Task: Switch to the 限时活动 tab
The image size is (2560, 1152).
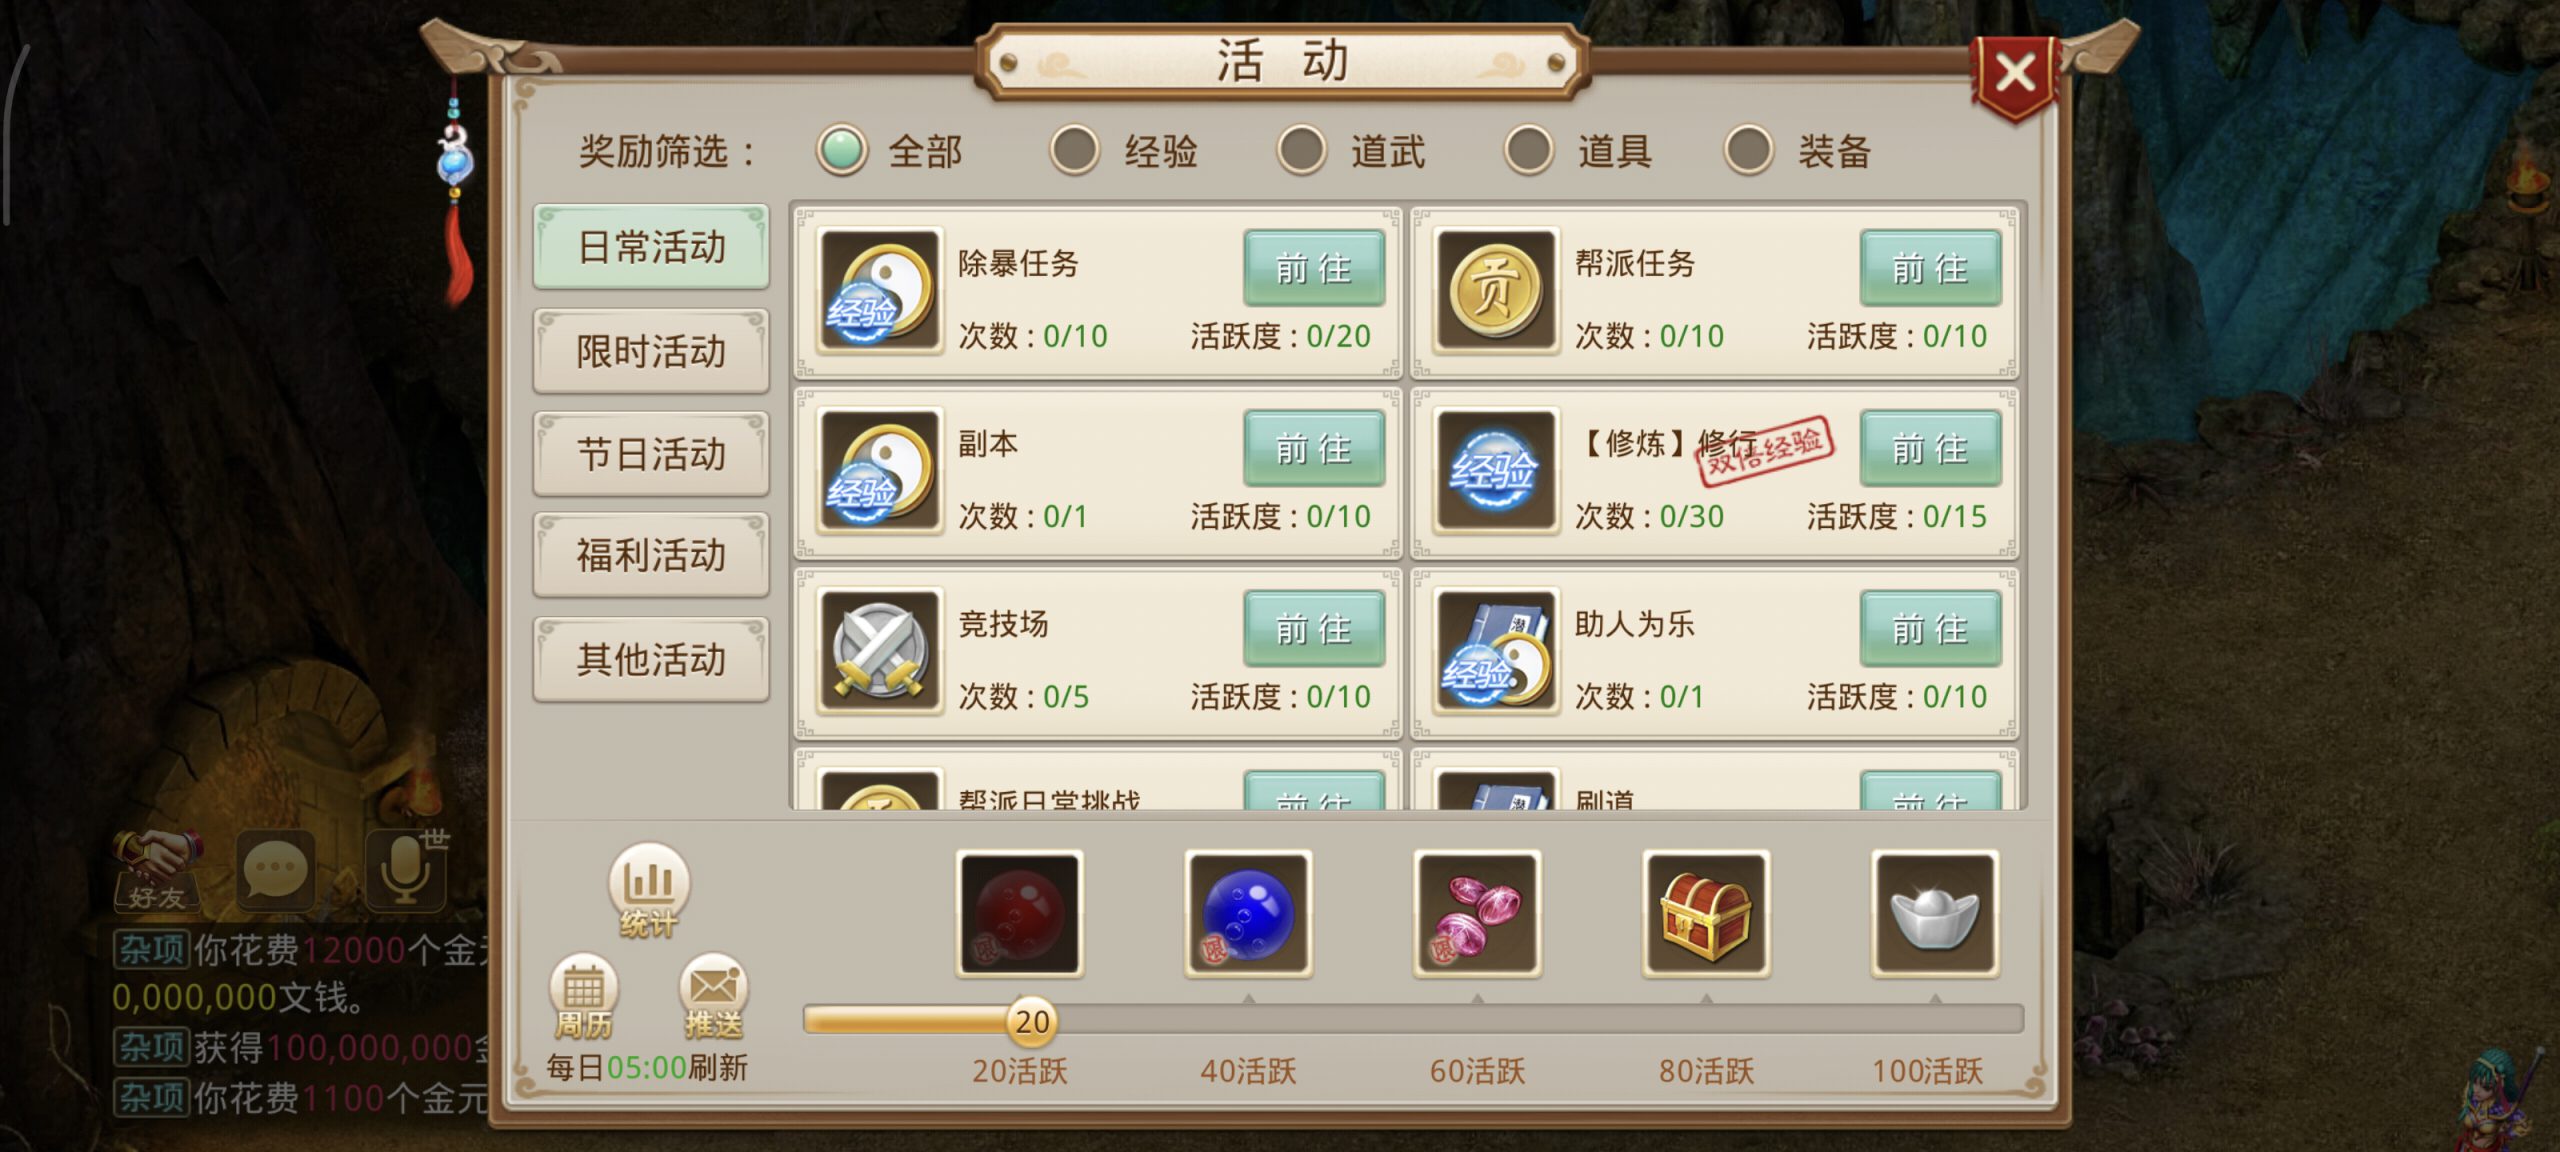Action: (x=651, y=351)
